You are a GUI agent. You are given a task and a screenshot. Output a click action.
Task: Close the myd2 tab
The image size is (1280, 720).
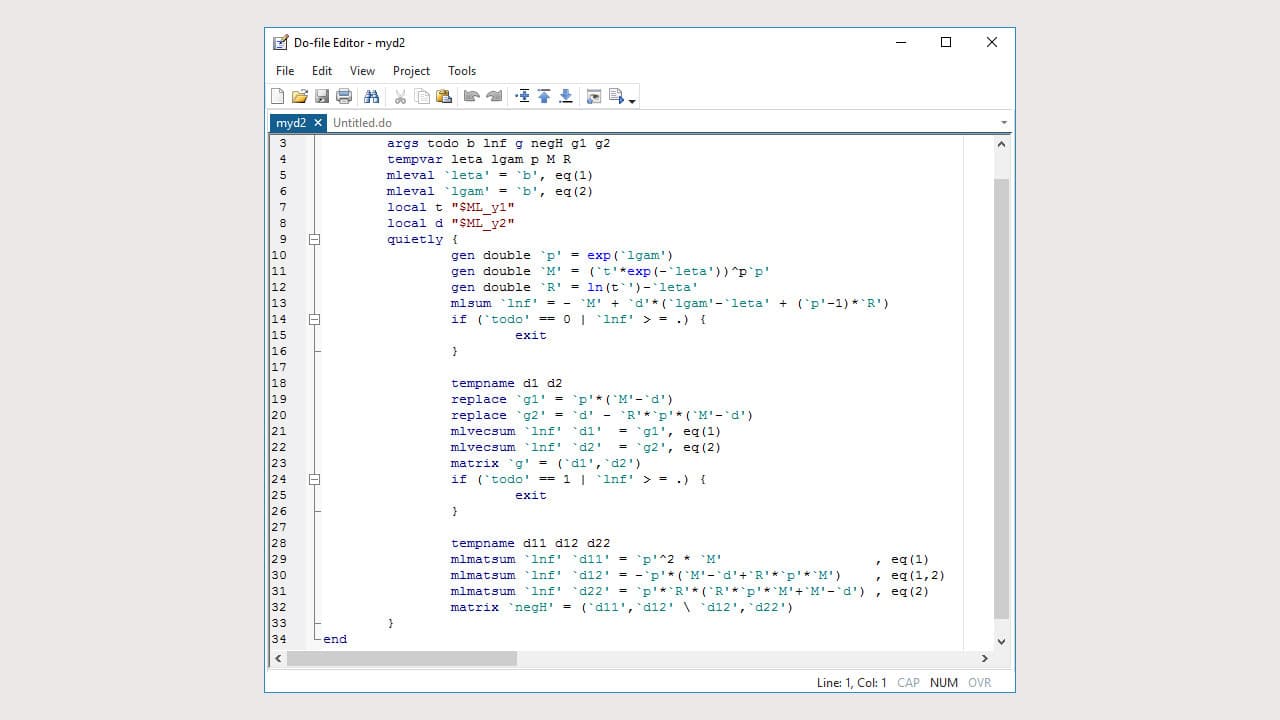point(319,122)
